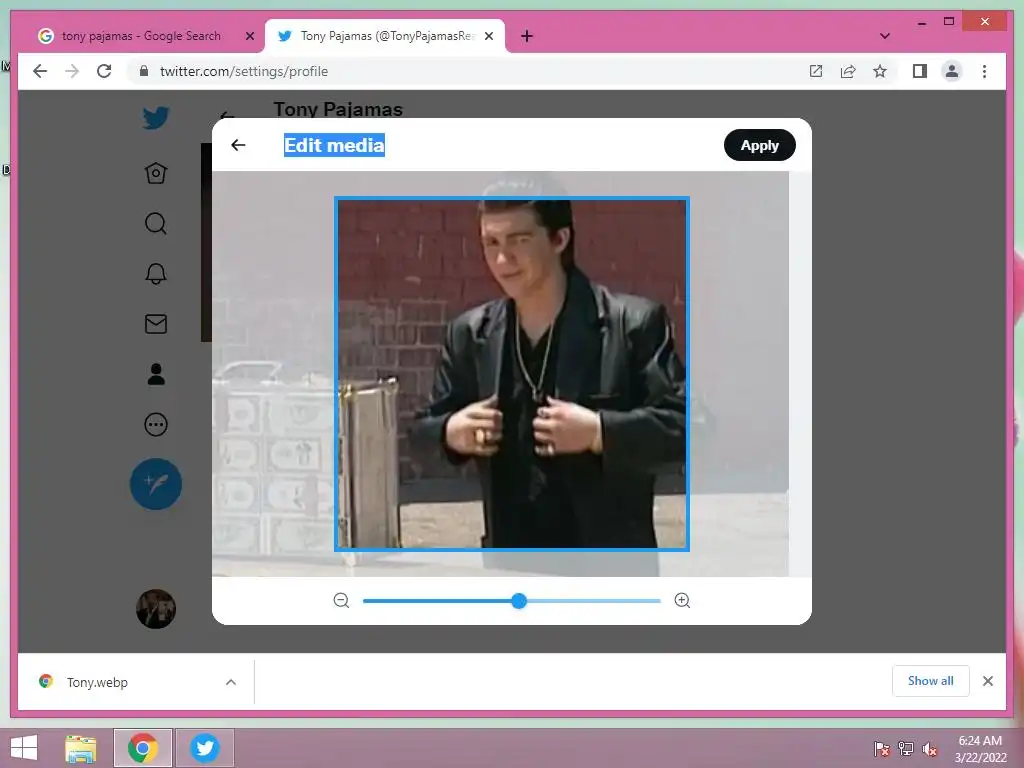Open the Home icon in Twitter sidebar
This screenshot has width=1024, height=768.
coord(156,173)
